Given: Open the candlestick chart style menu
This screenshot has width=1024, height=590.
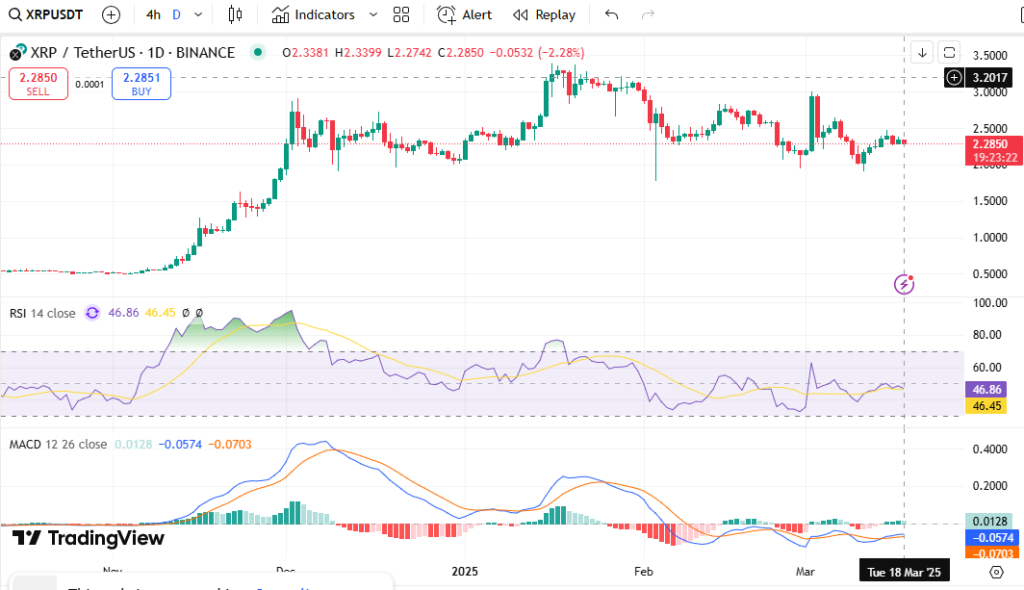Looking at the screenshot, I should tap(235, 14).
